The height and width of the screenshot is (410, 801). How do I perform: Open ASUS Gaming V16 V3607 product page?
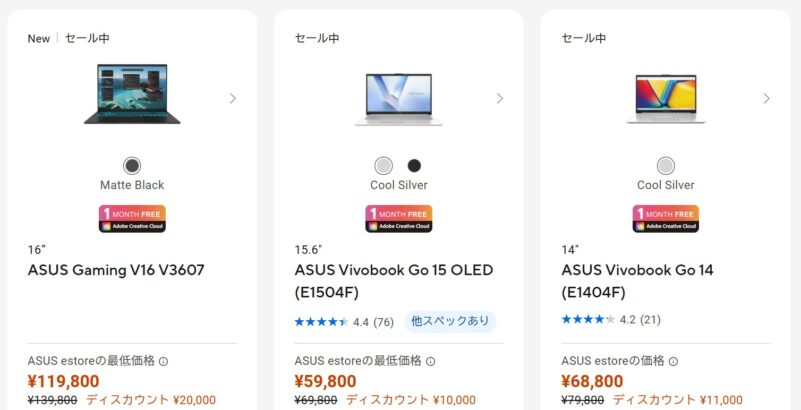(116, 270)
